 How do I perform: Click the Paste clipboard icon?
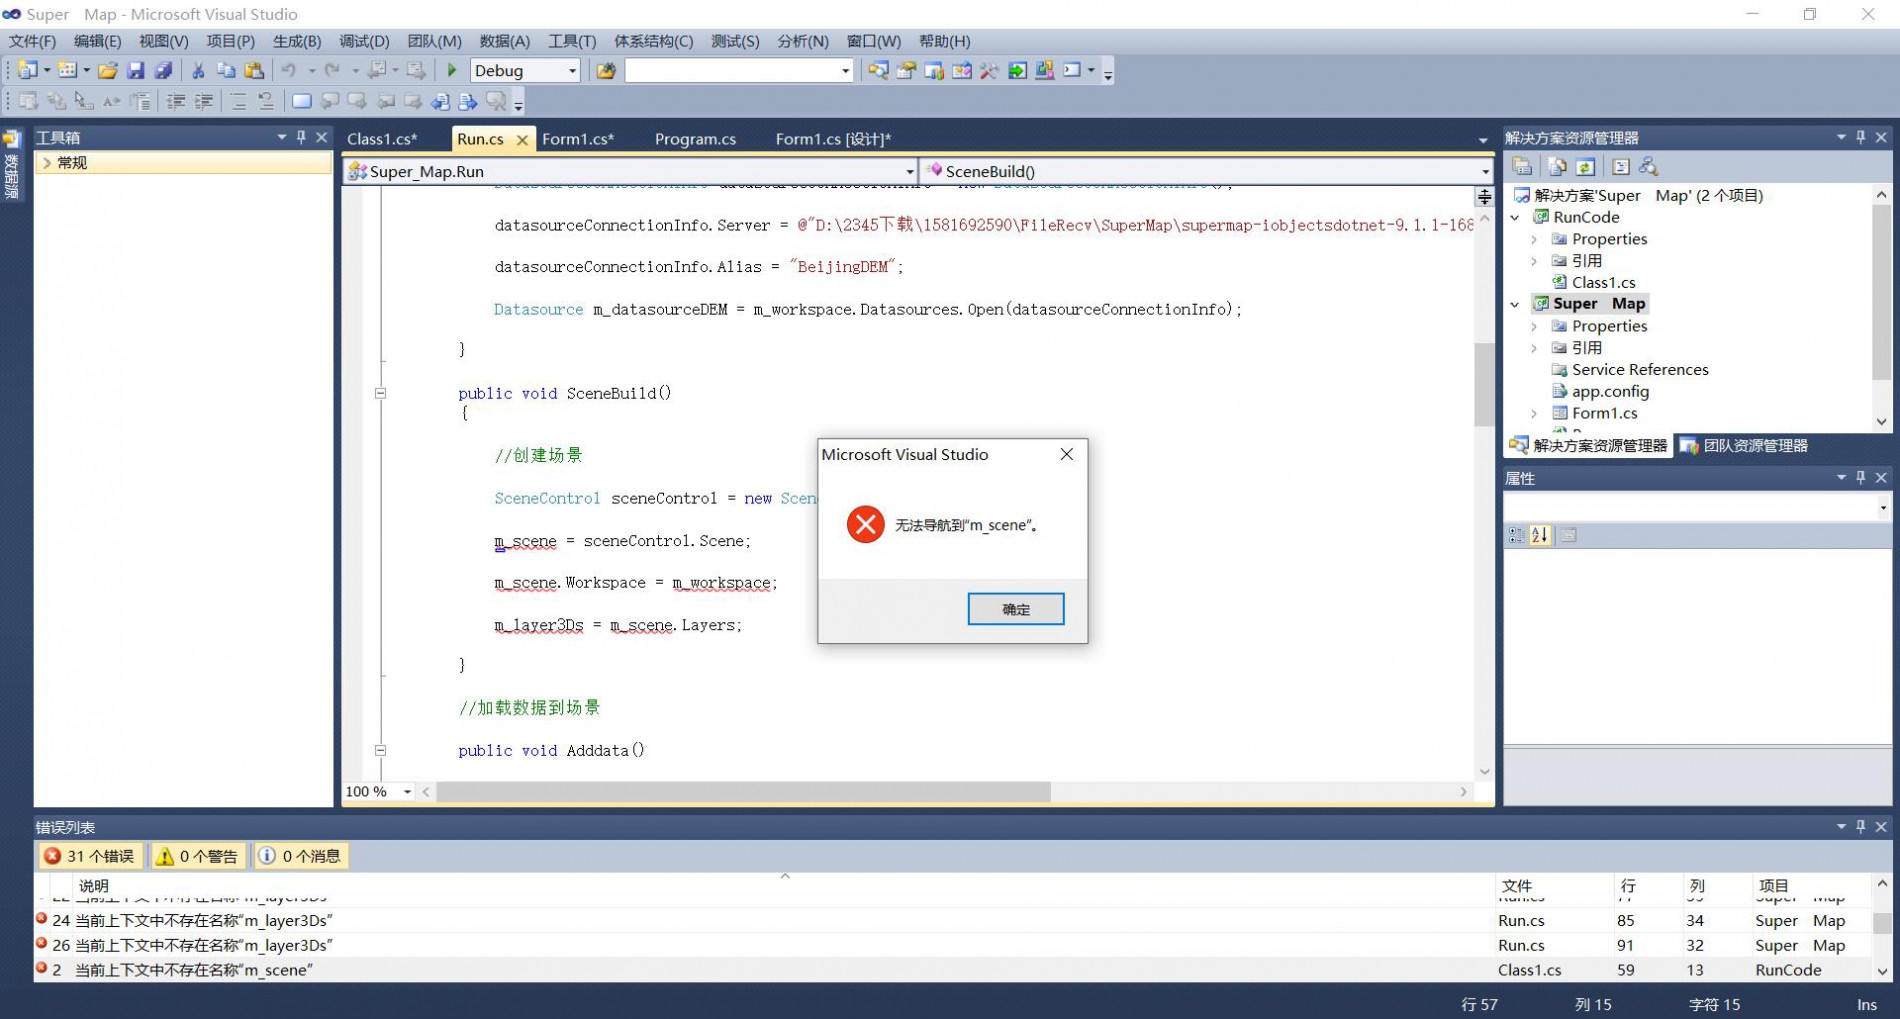pos(254,70)
